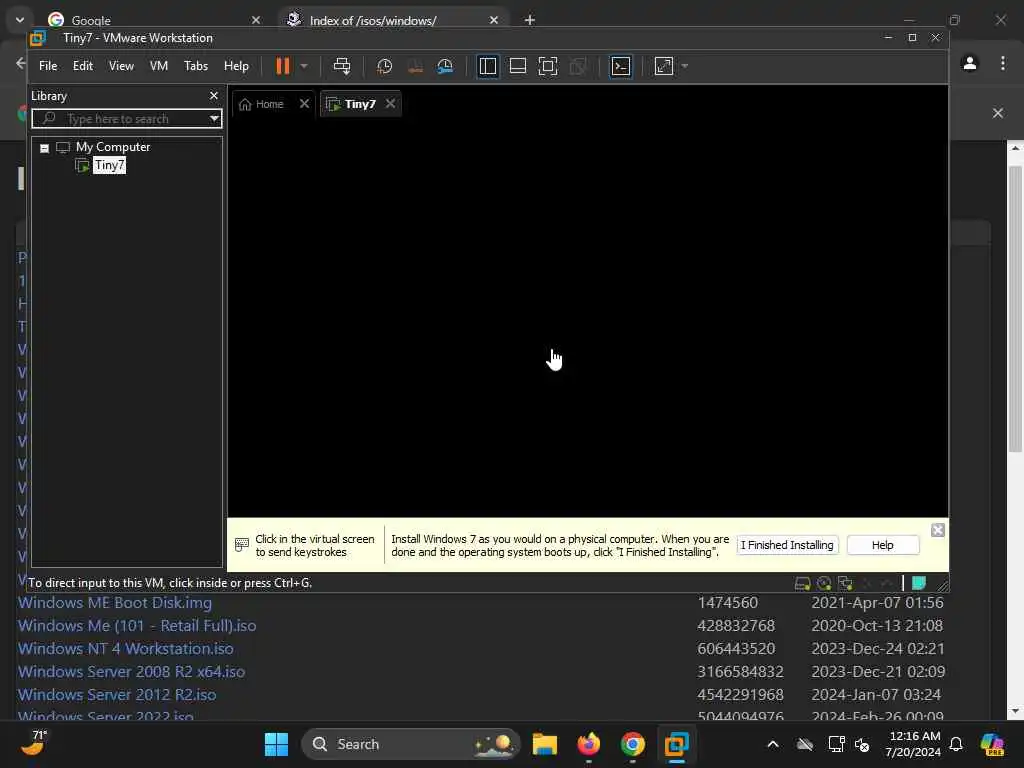This screenshot has height=768, width=1024.
Task: Open the Help menu
Action: coord(236,66)
